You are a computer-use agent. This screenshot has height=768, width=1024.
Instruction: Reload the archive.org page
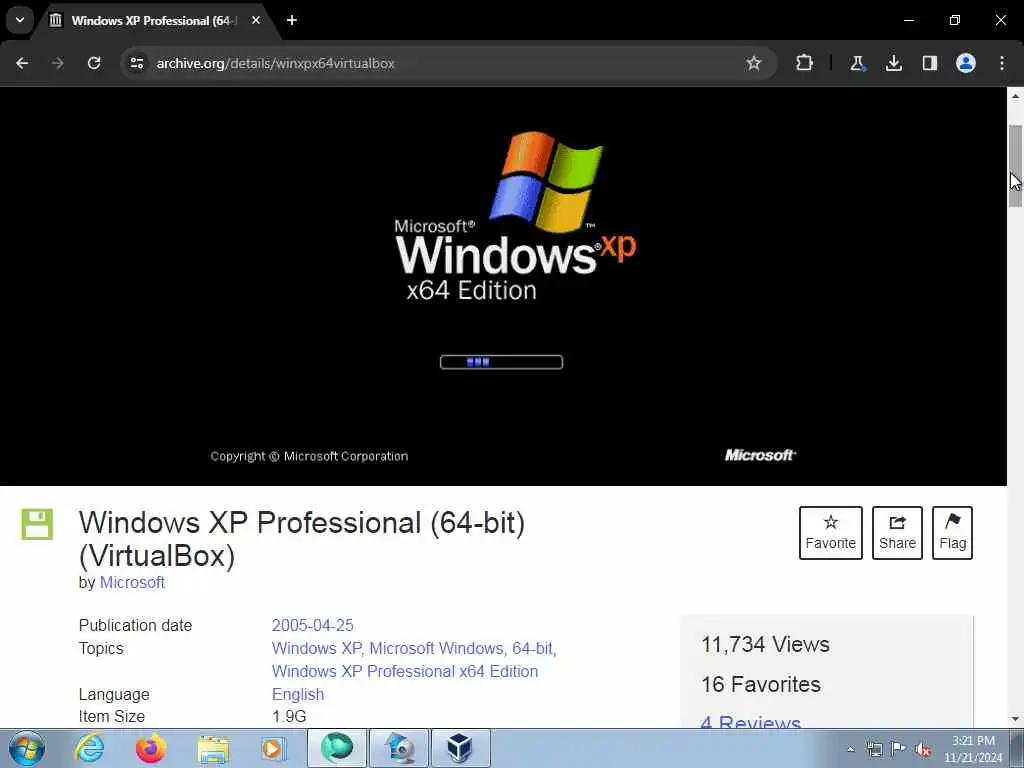[x=94, y=63]
